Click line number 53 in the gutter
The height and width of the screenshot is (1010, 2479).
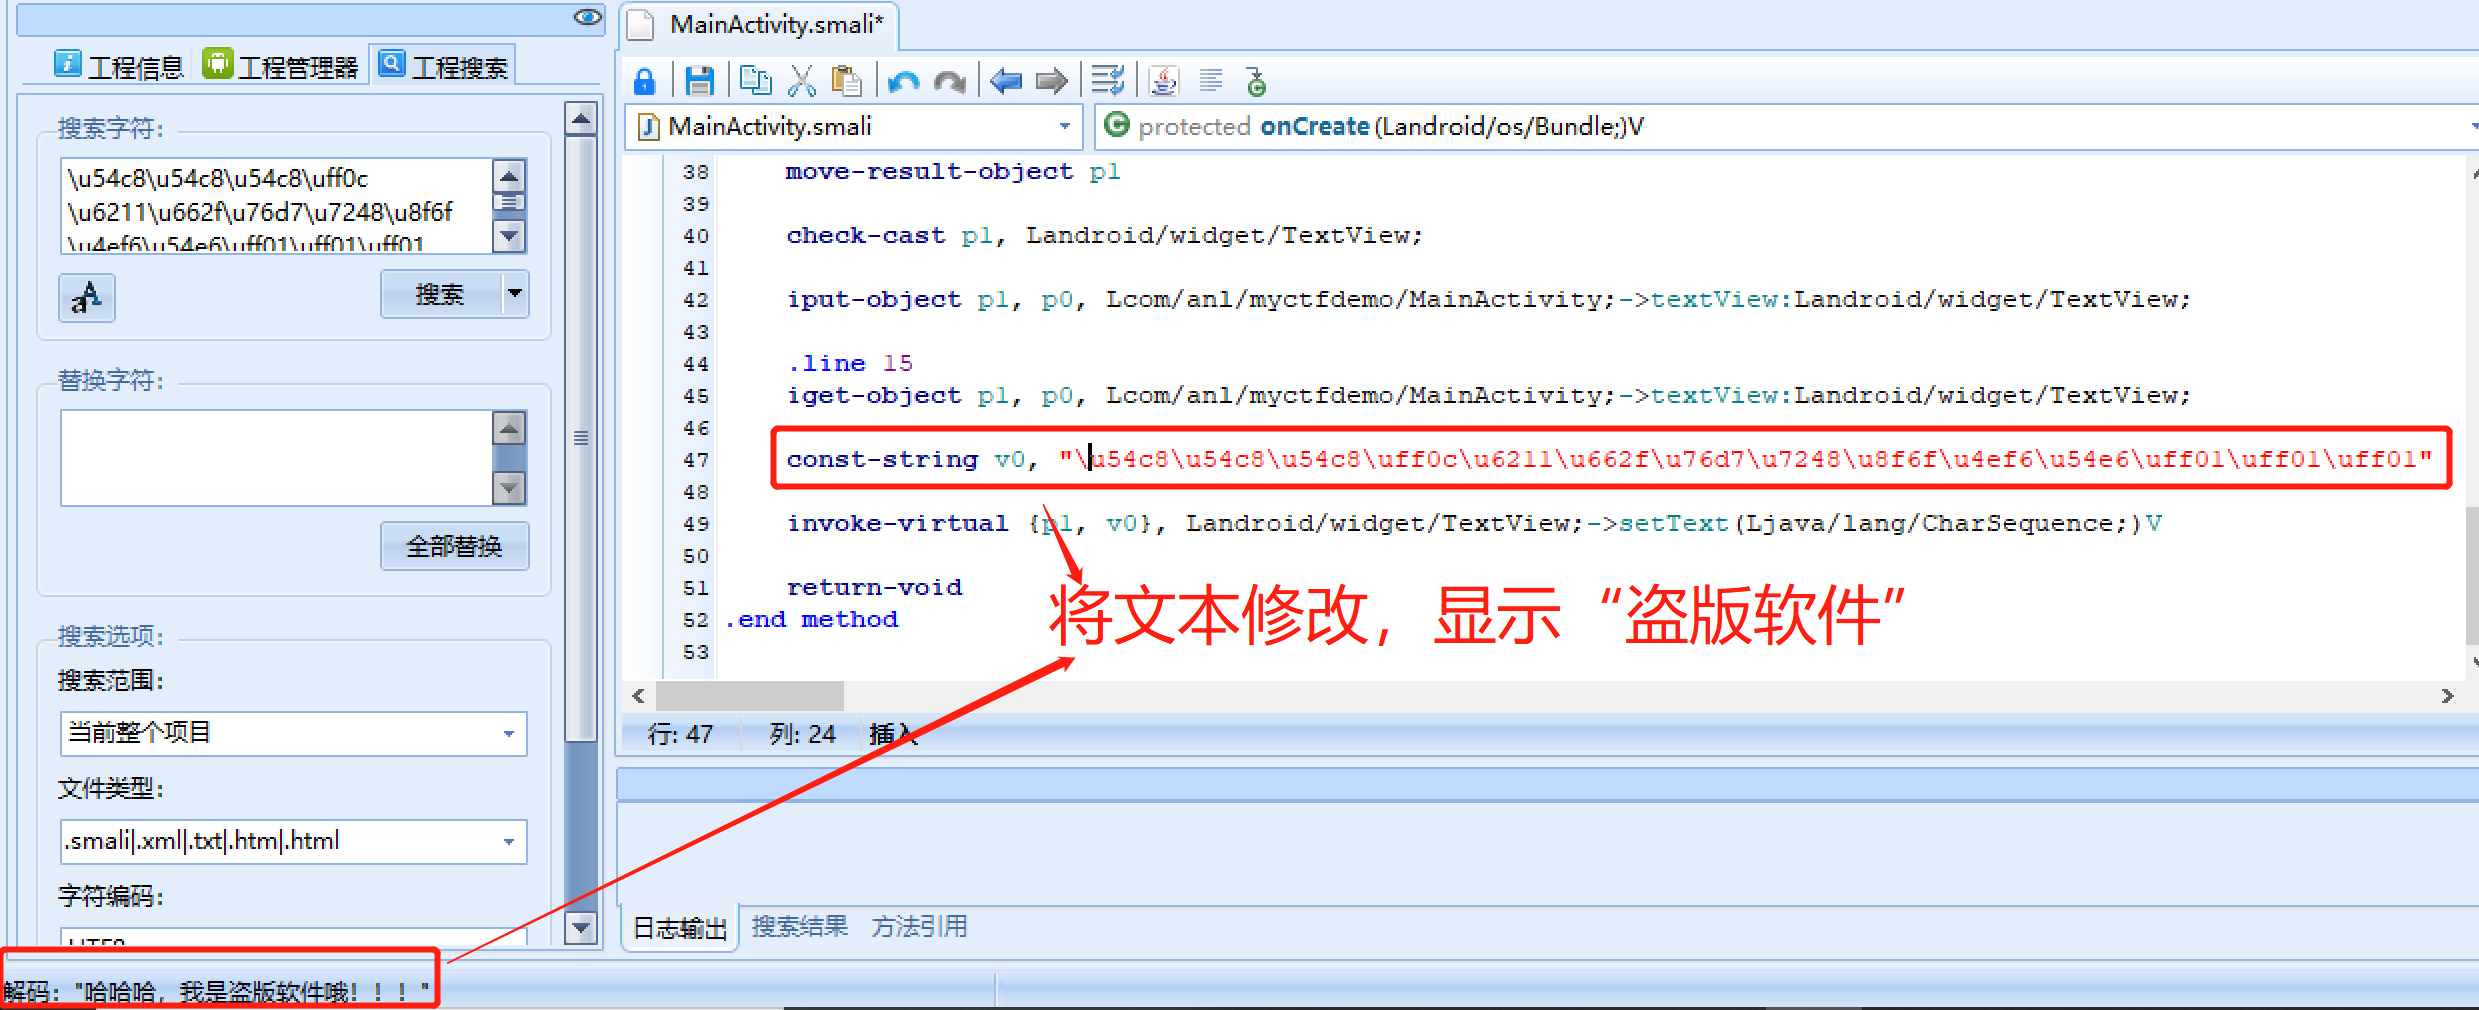pos(696,652)
